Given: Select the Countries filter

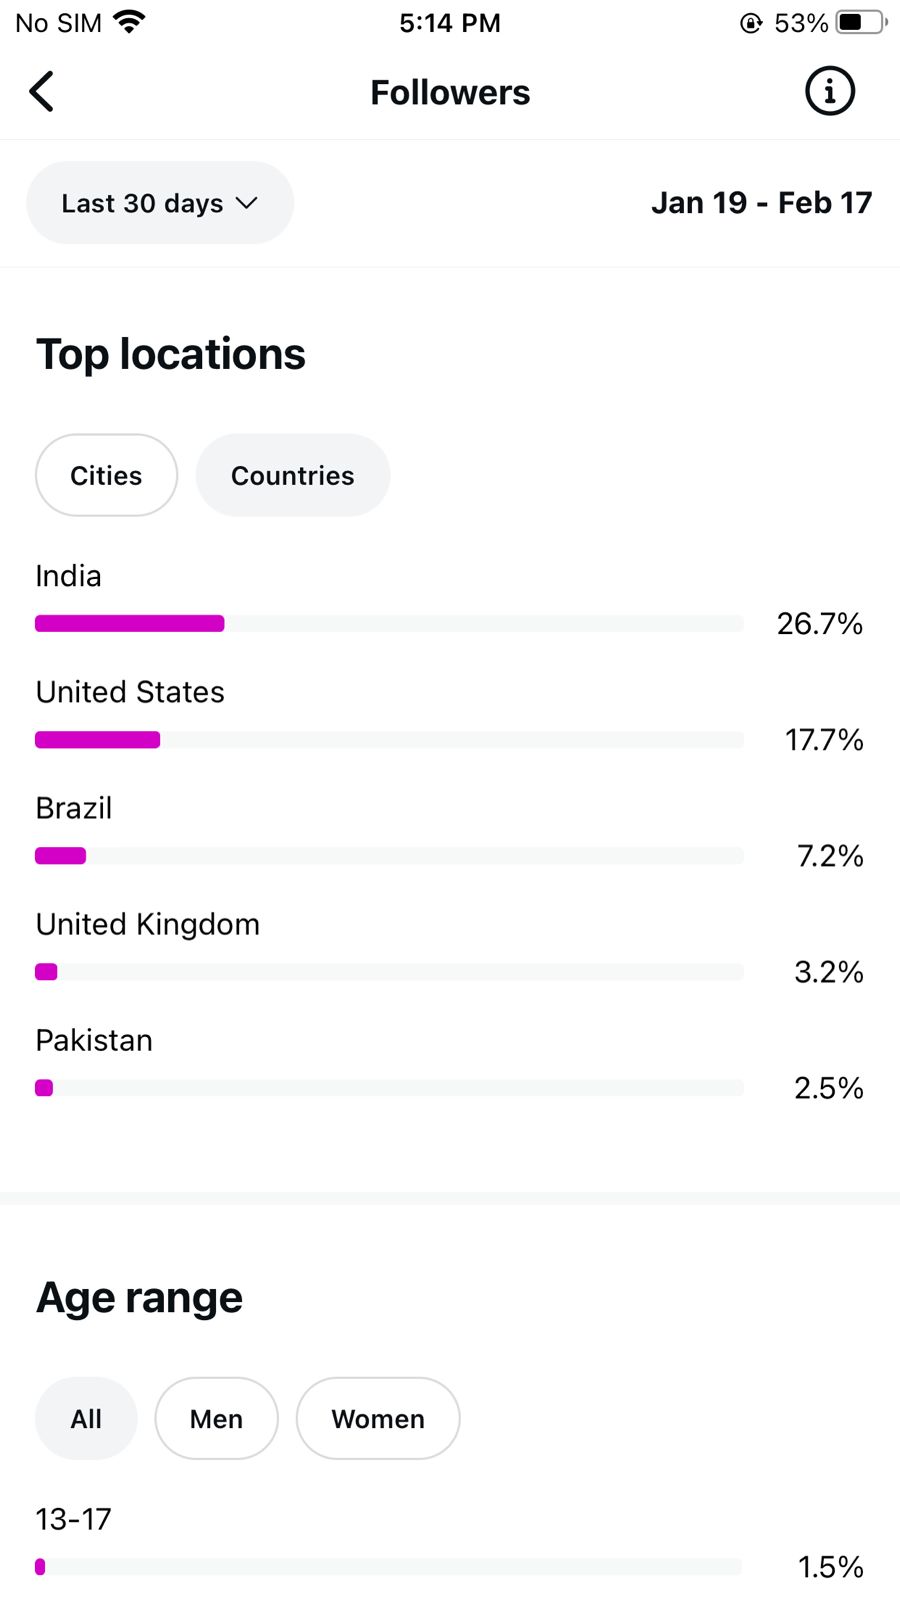Looking at the screenshot, I should pyautogui.click(x=292, y=475).
